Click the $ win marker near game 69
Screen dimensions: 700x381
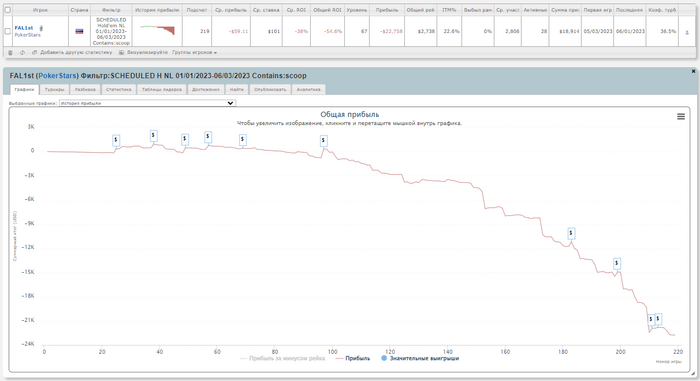pos(242,140)
